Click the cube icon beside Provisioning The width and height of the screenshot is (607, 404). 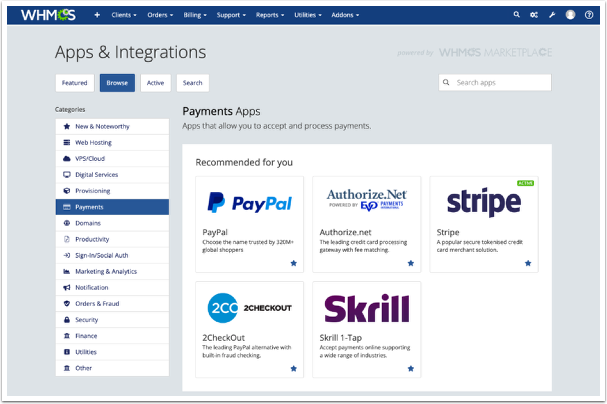(x=67, y=191)
